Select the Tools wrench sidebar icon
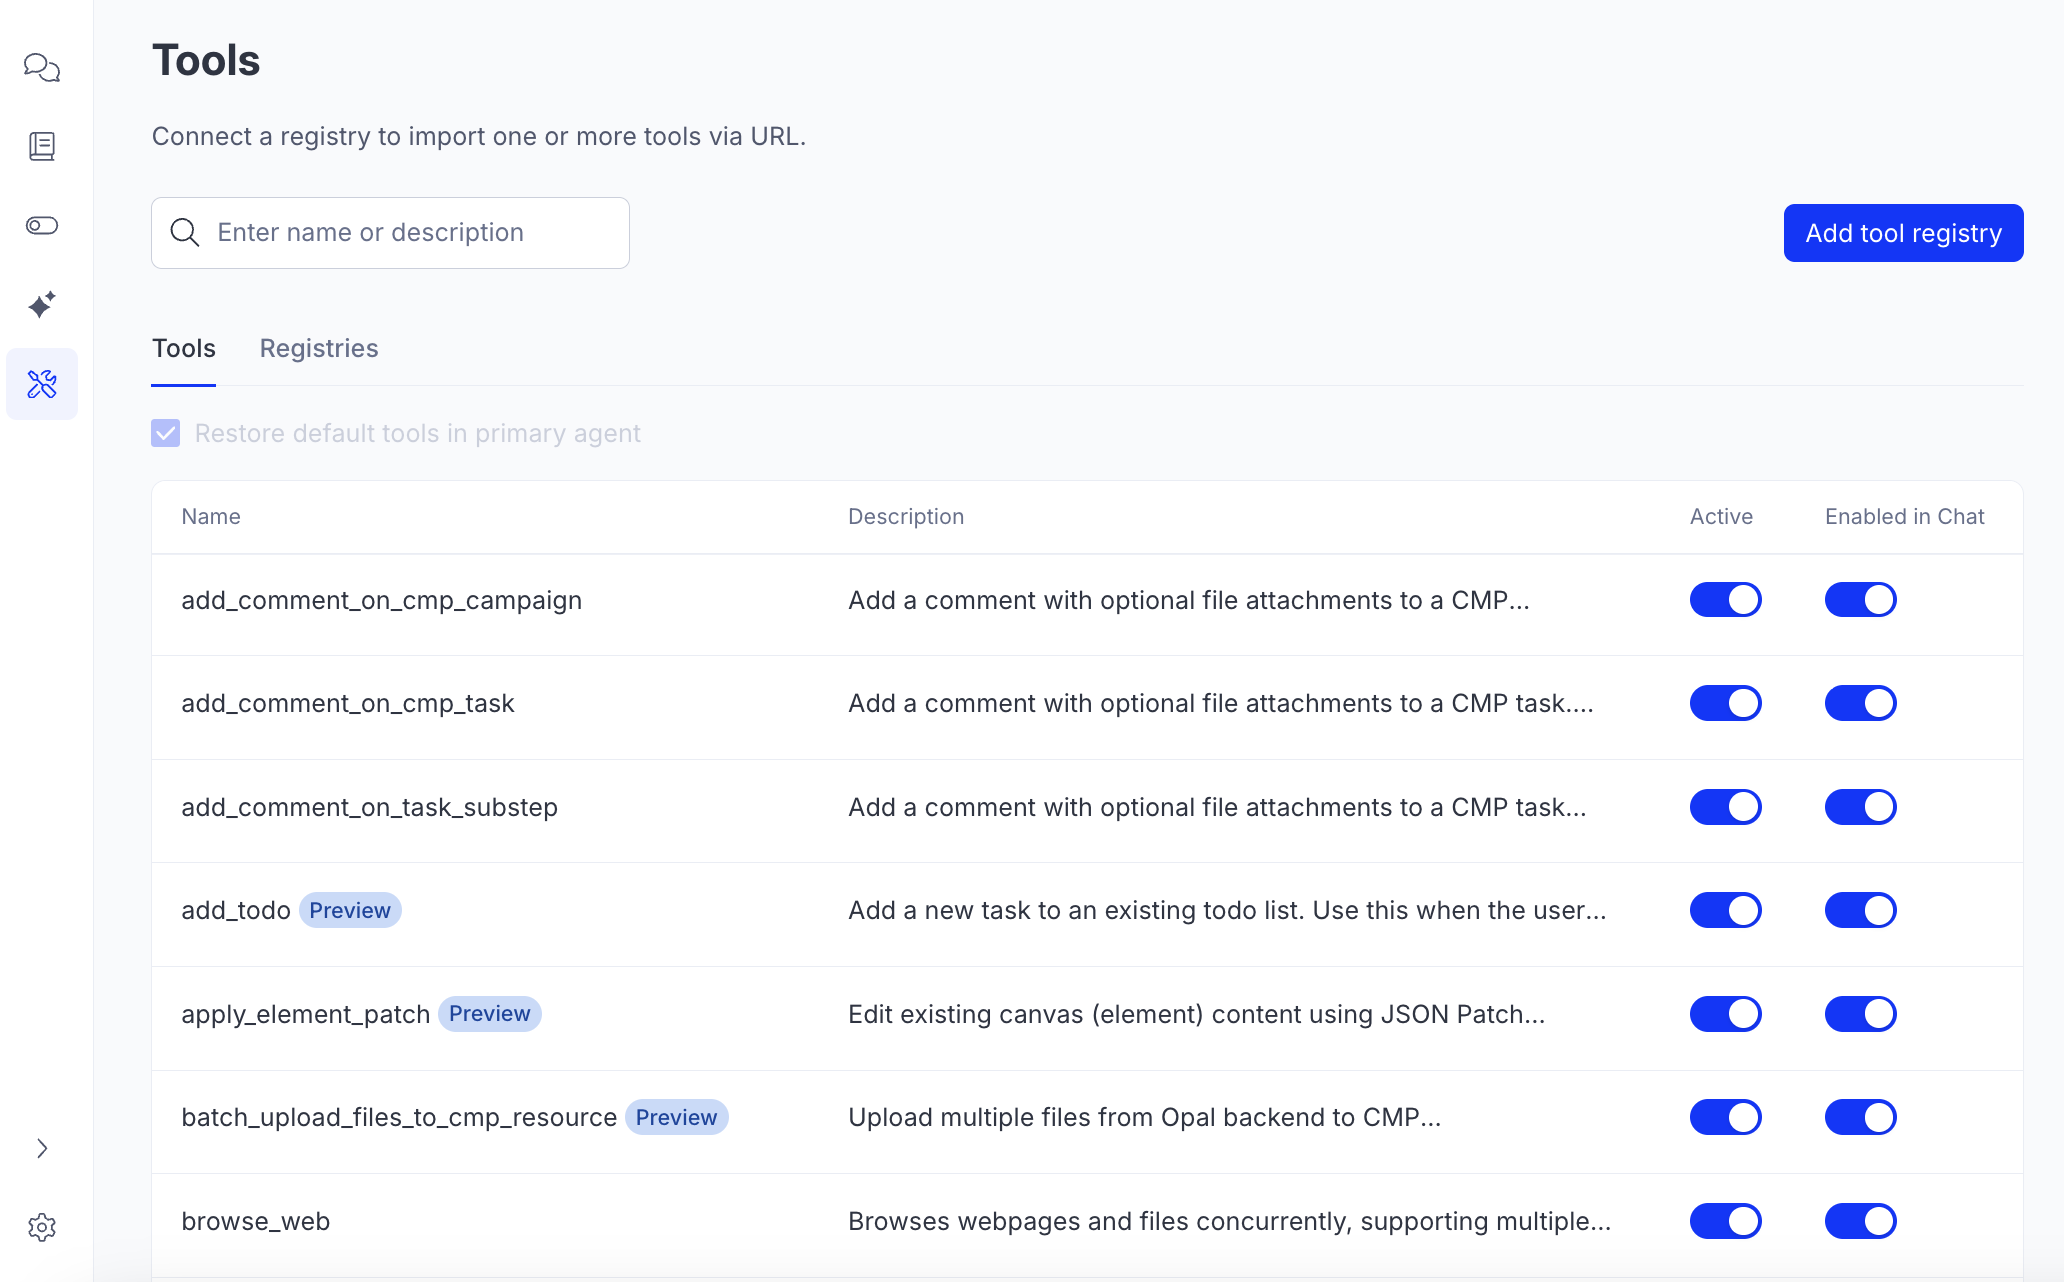This screenshot has width=2064, height=1282. (42, 384)
